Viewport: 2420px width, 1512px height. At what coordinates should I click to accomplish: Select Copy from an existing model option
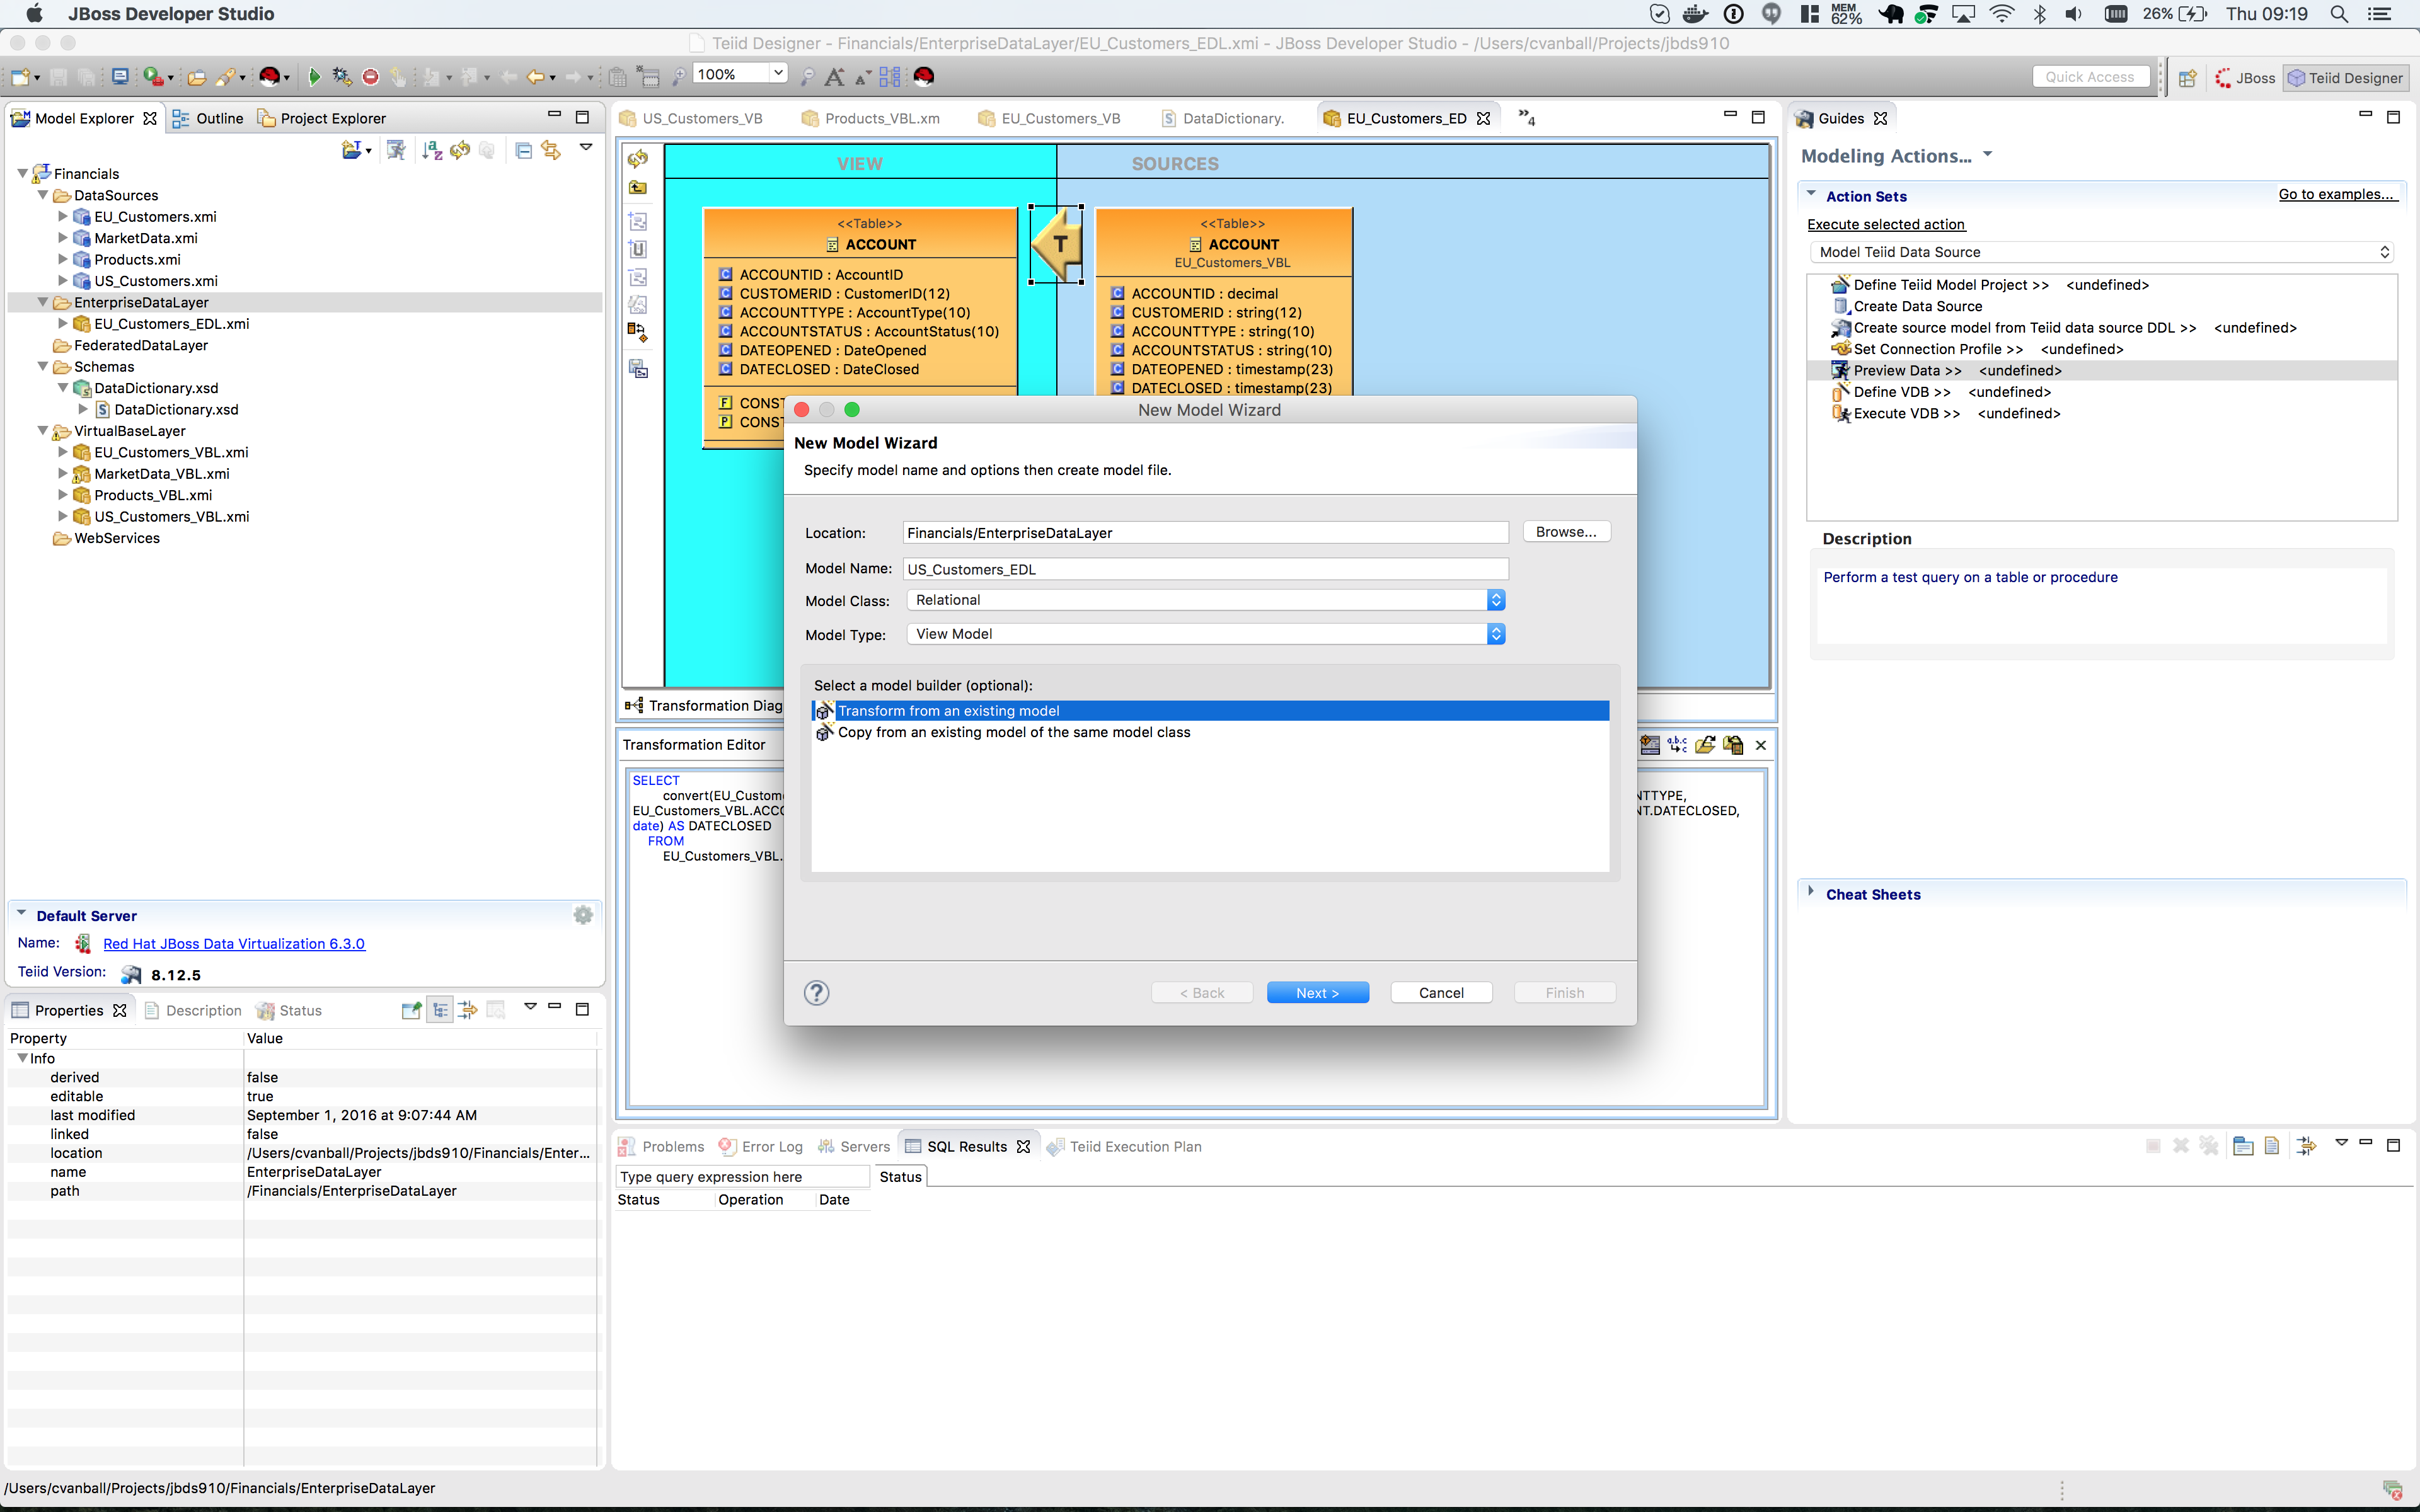(x=1013, y=732)
